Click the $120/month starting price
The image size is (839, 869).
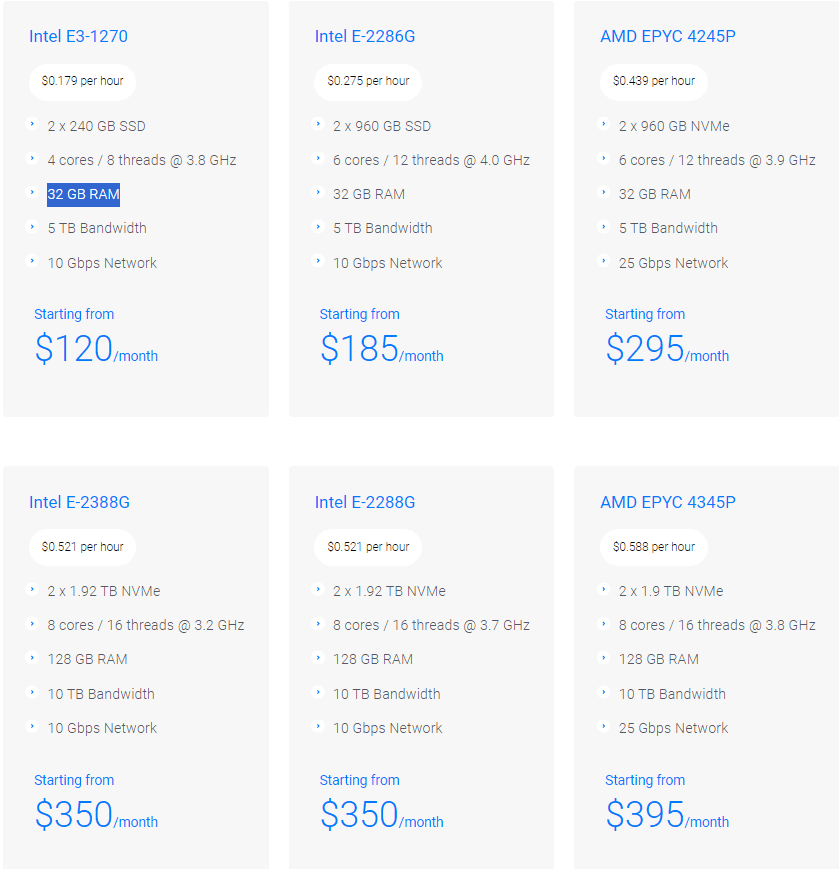coord(96,350)
